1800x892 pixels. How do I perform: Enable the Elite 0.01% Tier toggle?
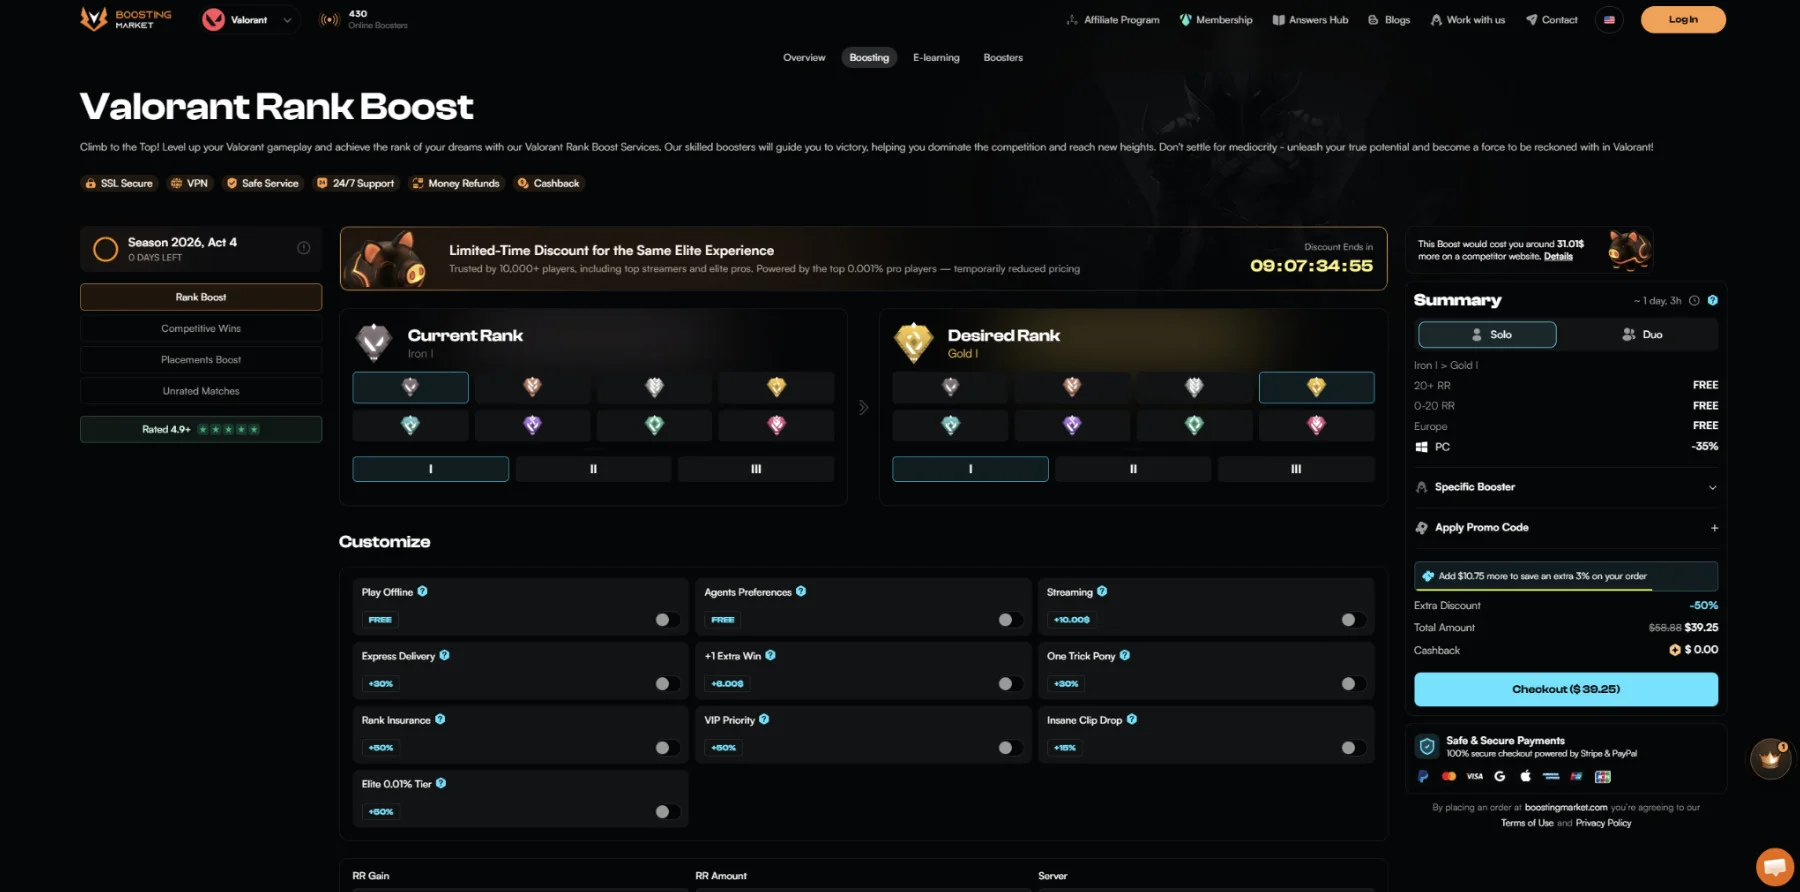click(x=667, y=812)
